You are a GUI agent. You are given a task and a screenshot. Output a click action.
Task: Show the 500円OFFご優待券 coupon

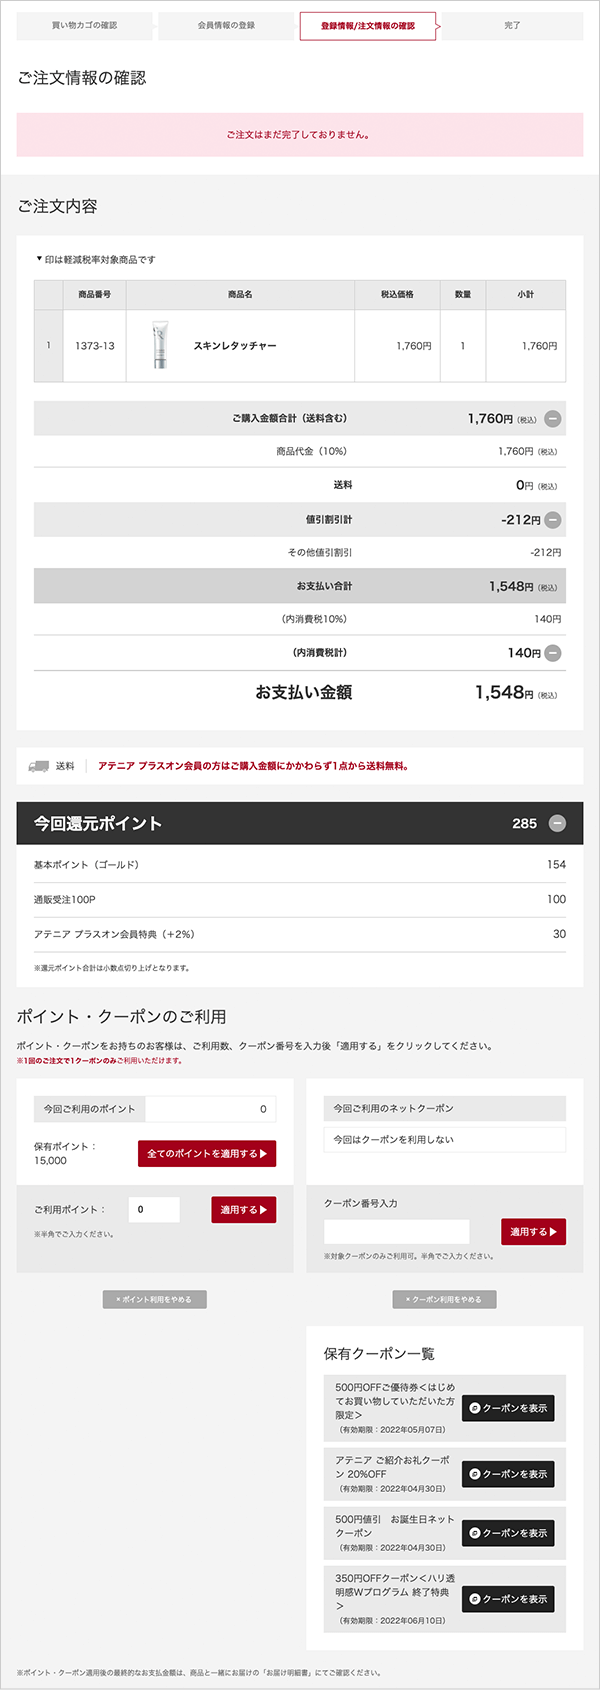coord(508,1408)
